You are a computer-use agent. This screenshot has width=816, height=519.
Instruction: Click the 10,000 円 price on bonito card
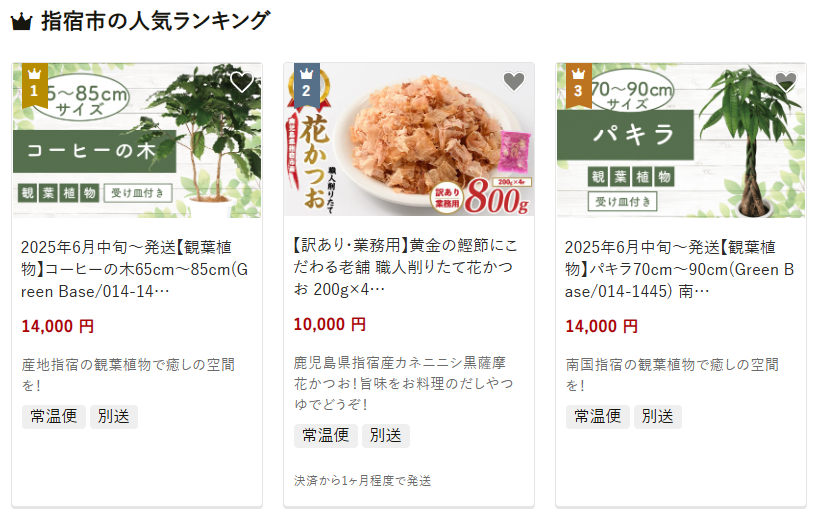329,324
